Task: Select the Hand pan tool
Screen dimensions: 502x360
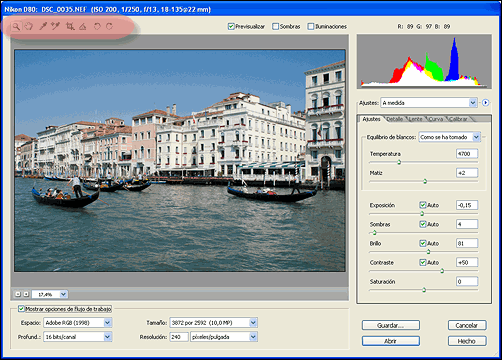Action: click(x=29, y=26)
